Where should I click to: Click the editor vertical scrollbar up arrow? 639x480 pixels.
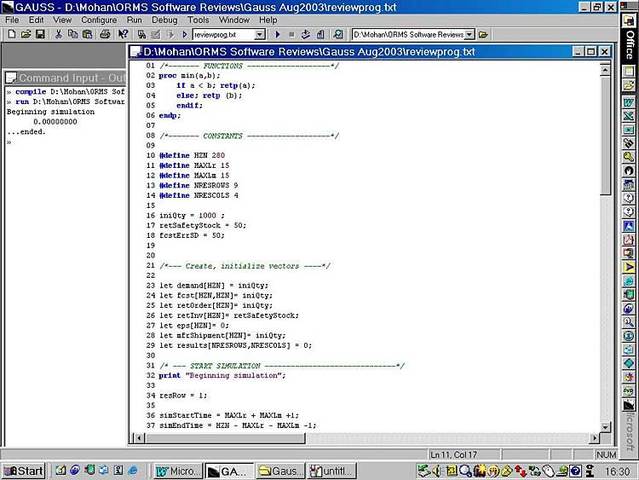605,70
